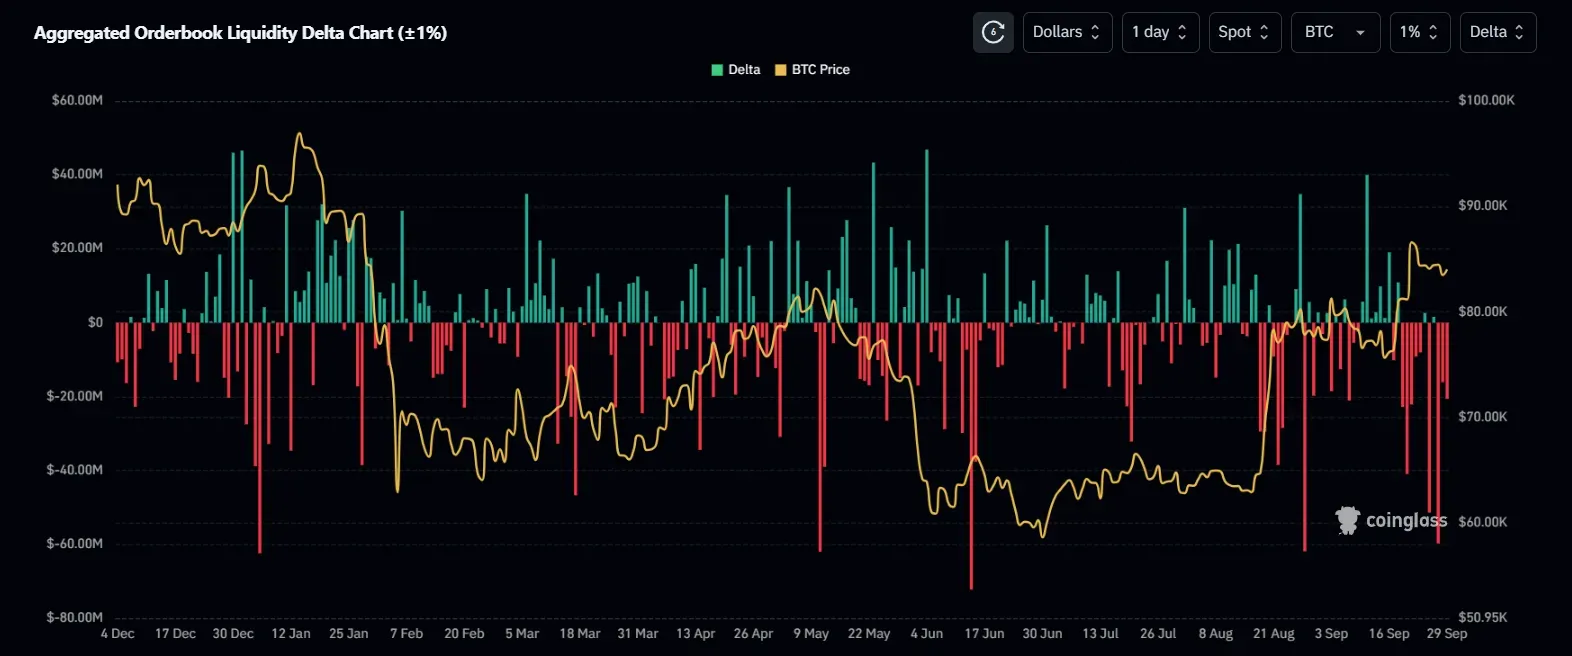Open the Dollars unit dropdown
Screen dimensions: 1572x656
(x=1067, y=32)
